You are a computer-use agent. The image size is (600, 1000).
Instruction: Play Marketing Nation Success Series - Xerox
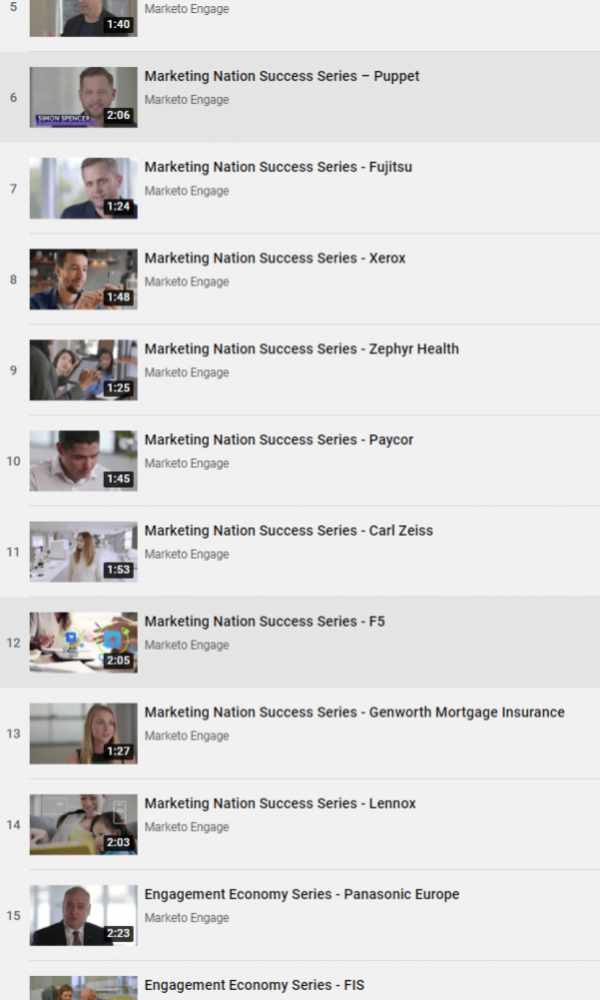click(275, 258)
